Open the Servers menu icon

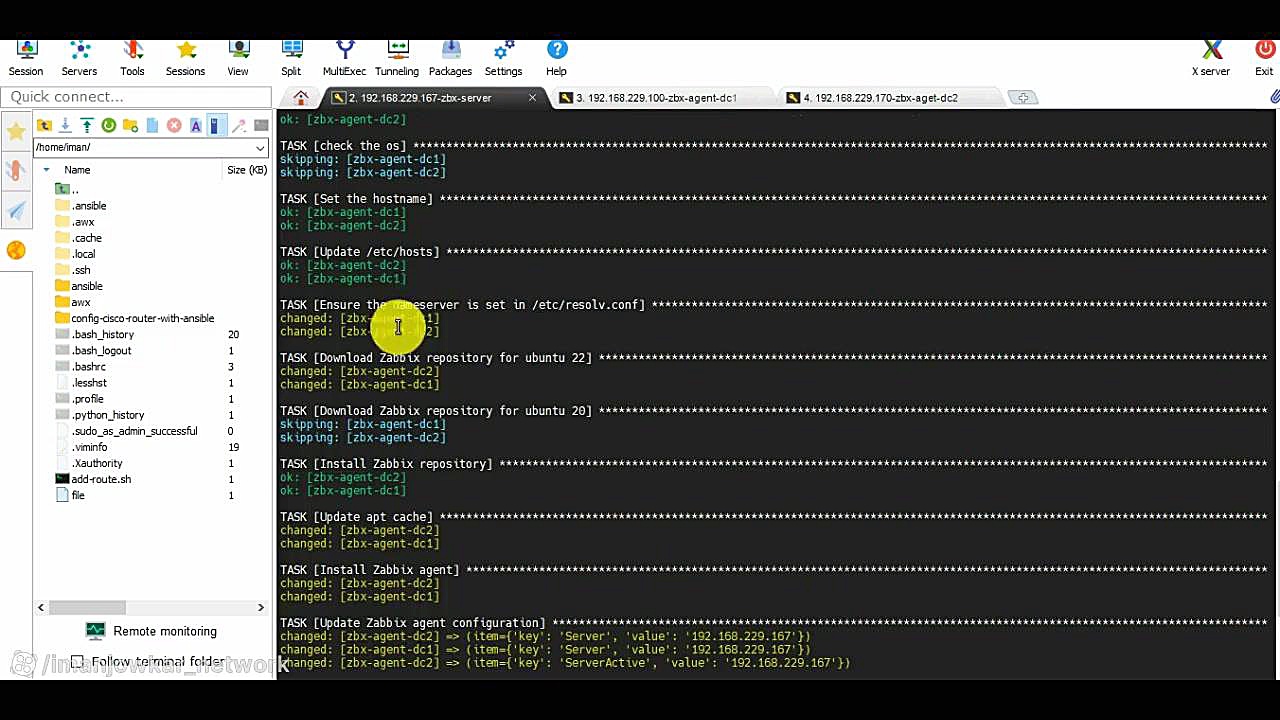(x=79, y=59)
